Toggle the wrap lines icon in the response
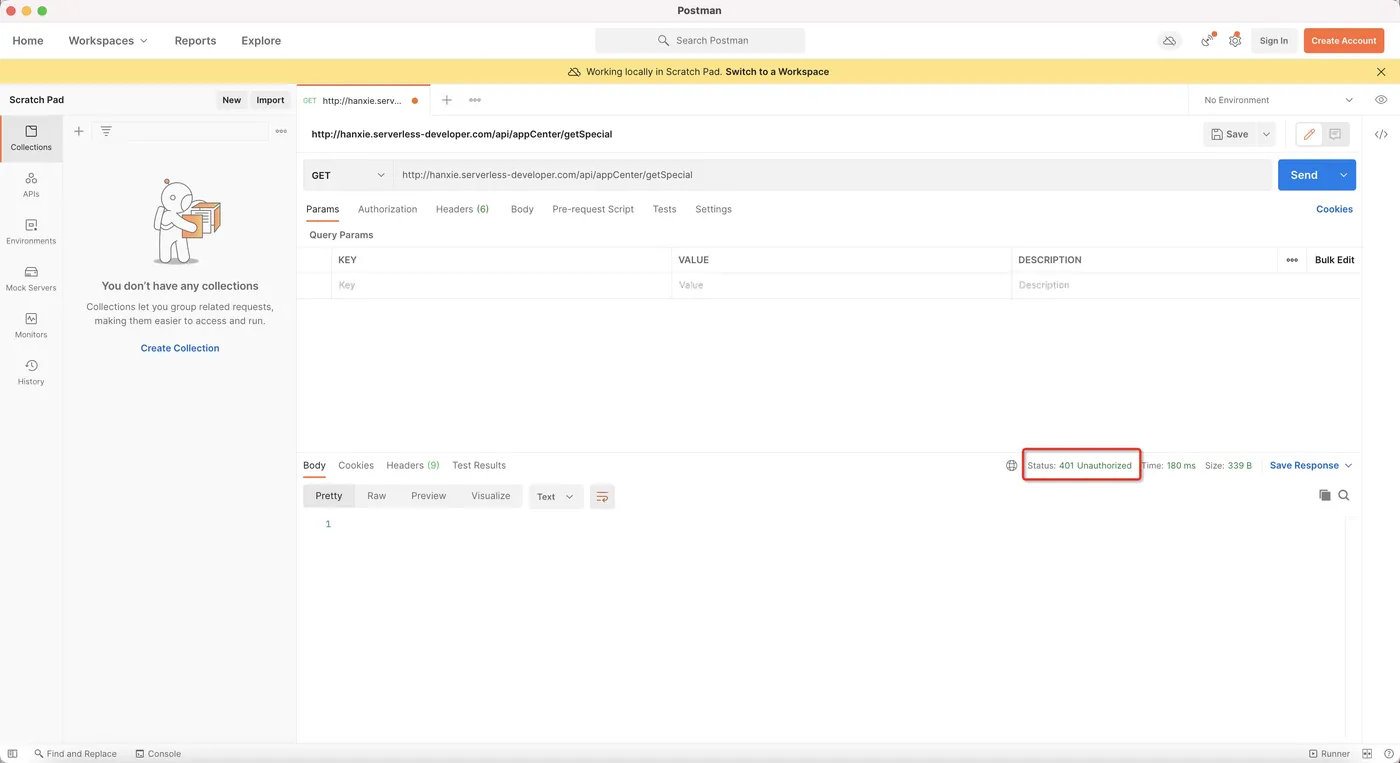The width and height of the screenshot is (1400, 763). (602, 496)
